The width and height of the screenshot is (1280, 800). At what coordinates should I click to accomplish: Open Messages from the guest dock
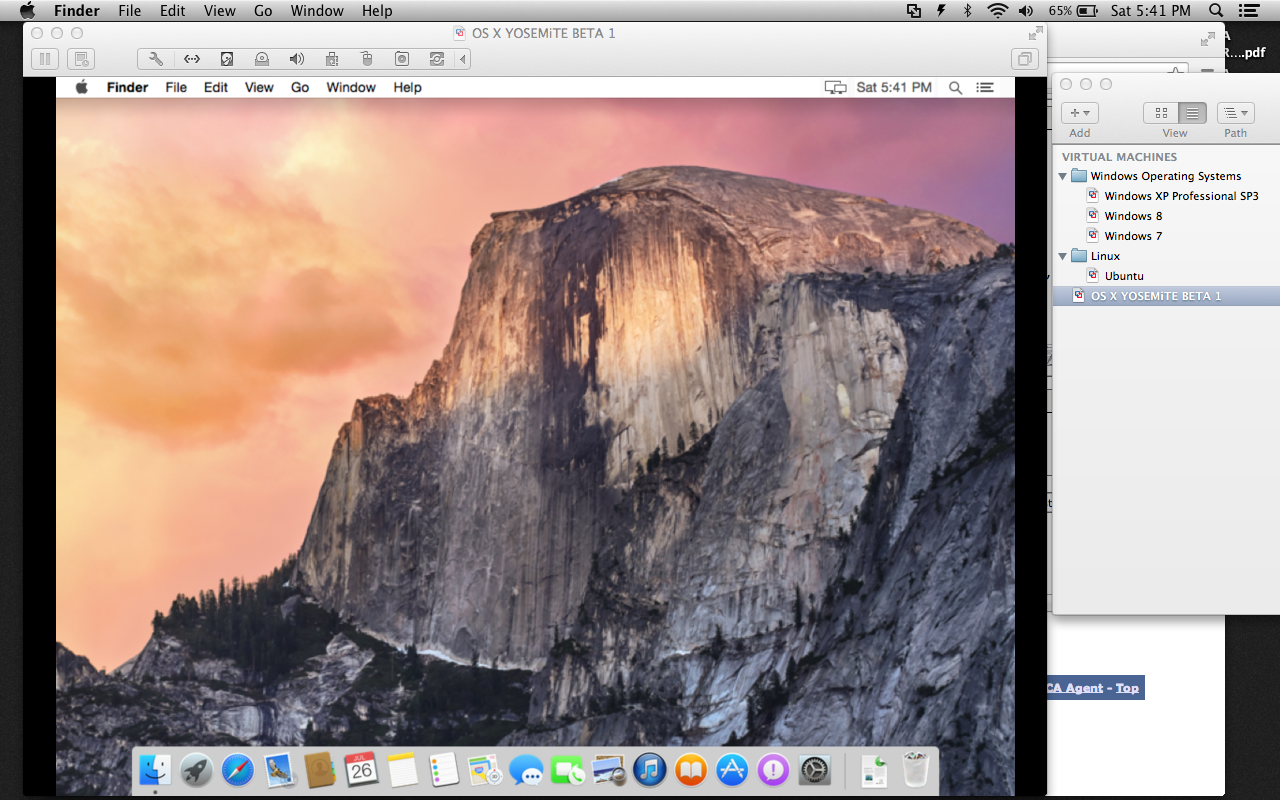(526, 770)
